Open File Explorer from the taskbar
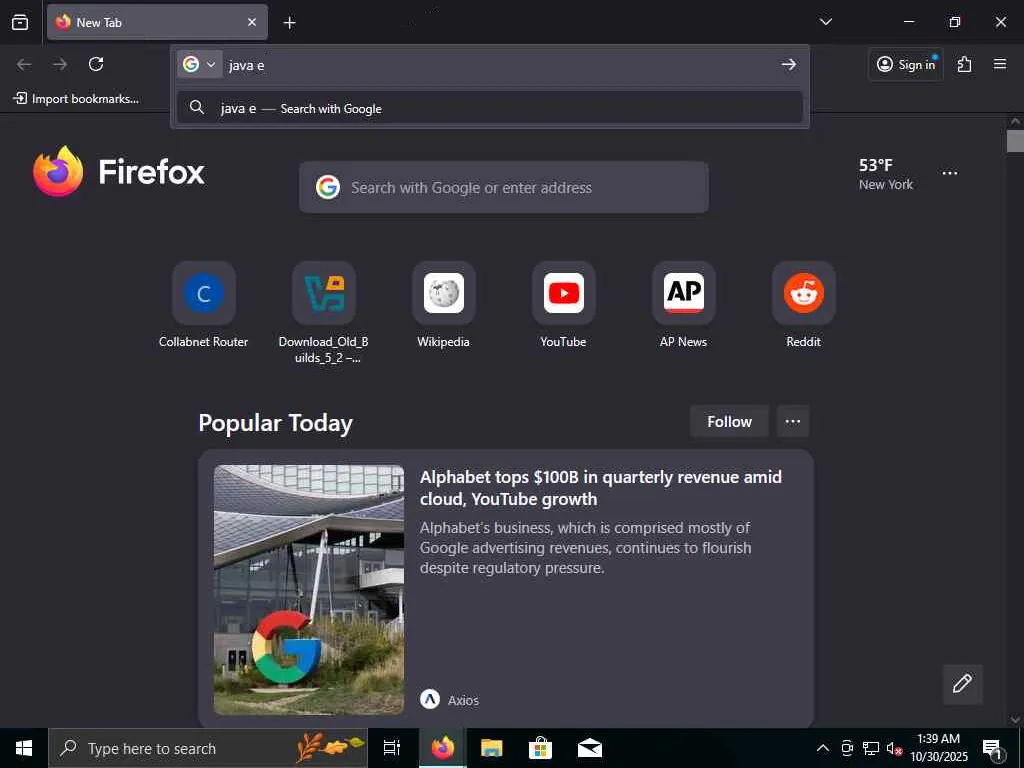 [x=492, y=748]
